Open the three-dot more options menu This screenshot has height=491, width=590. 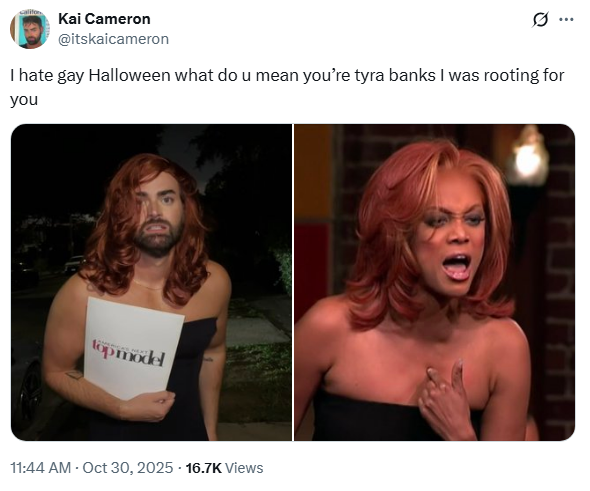coord(566,20)
